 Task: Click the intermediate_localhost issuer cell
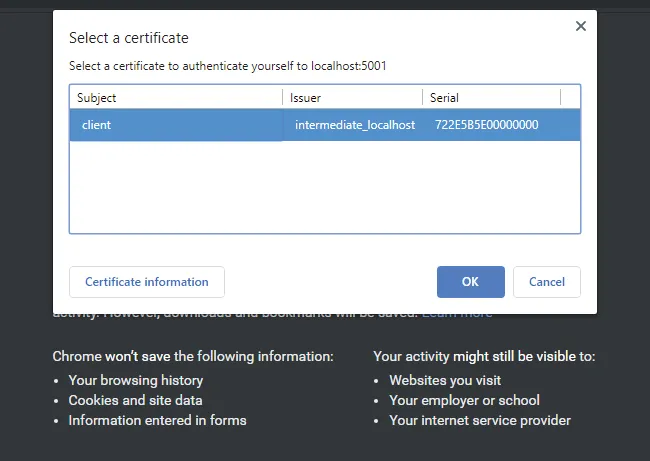click(355, 125)
